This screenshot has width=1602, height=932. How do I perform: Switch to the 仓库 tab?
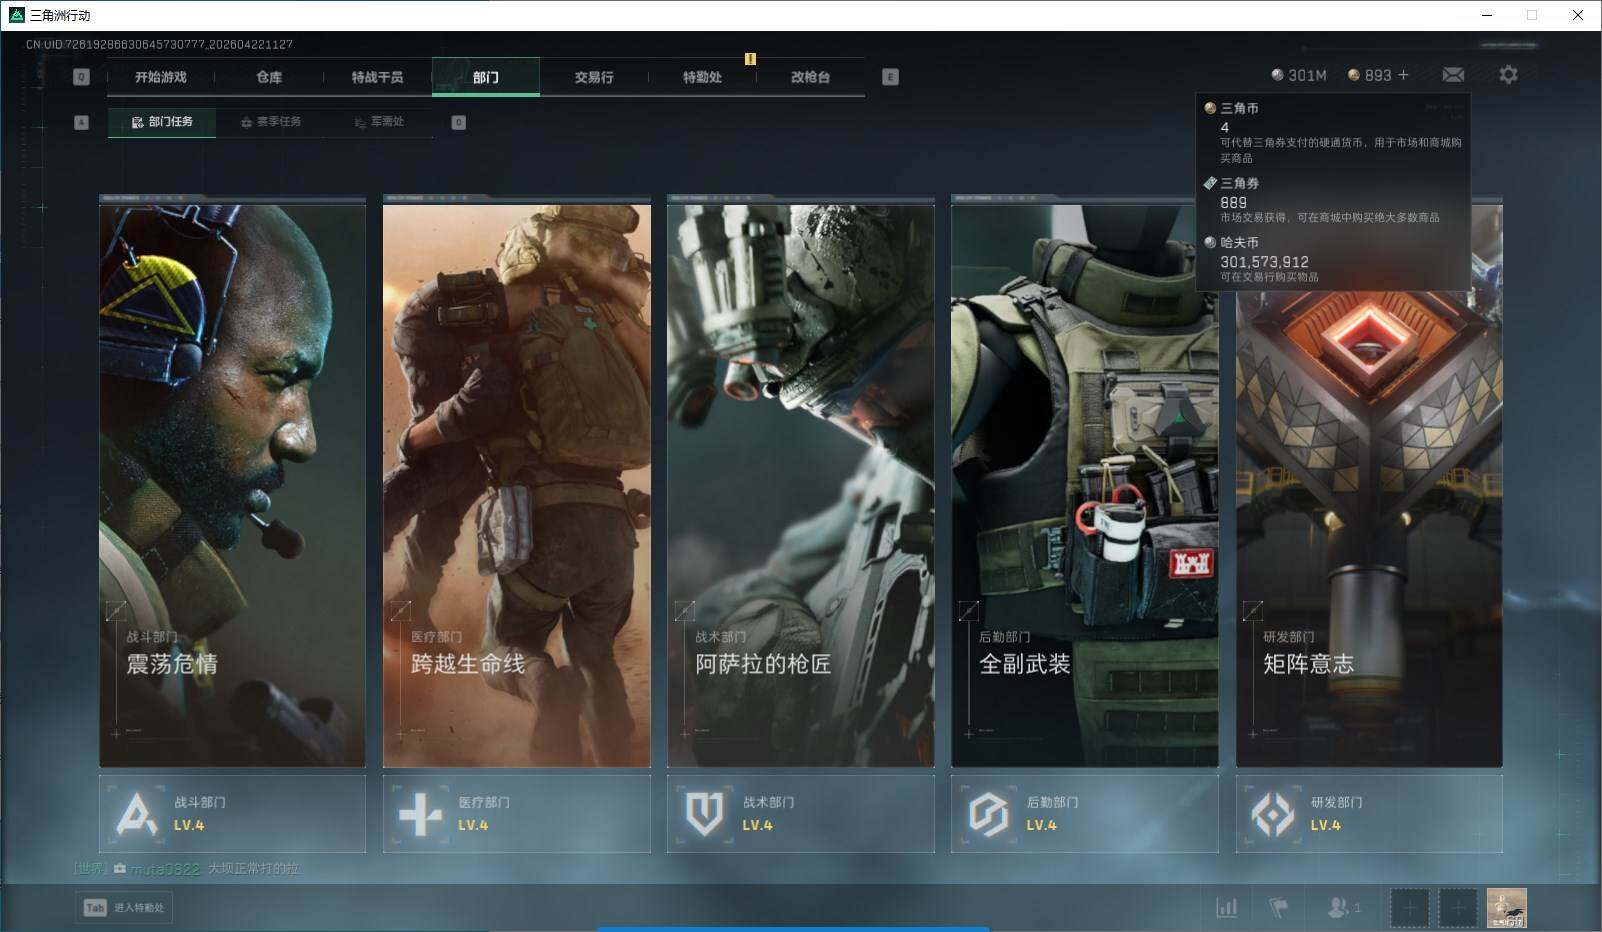[x=269, y=77]
